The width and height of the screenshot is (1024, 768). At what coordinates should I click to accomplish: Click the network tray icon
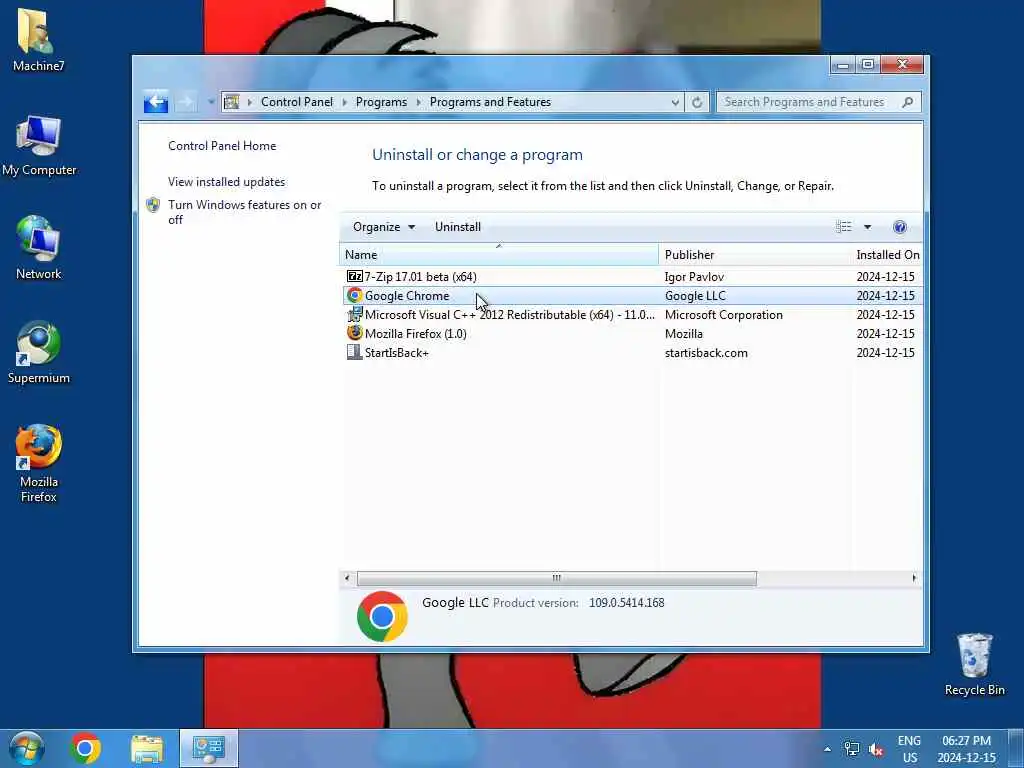tap(852, 748)
